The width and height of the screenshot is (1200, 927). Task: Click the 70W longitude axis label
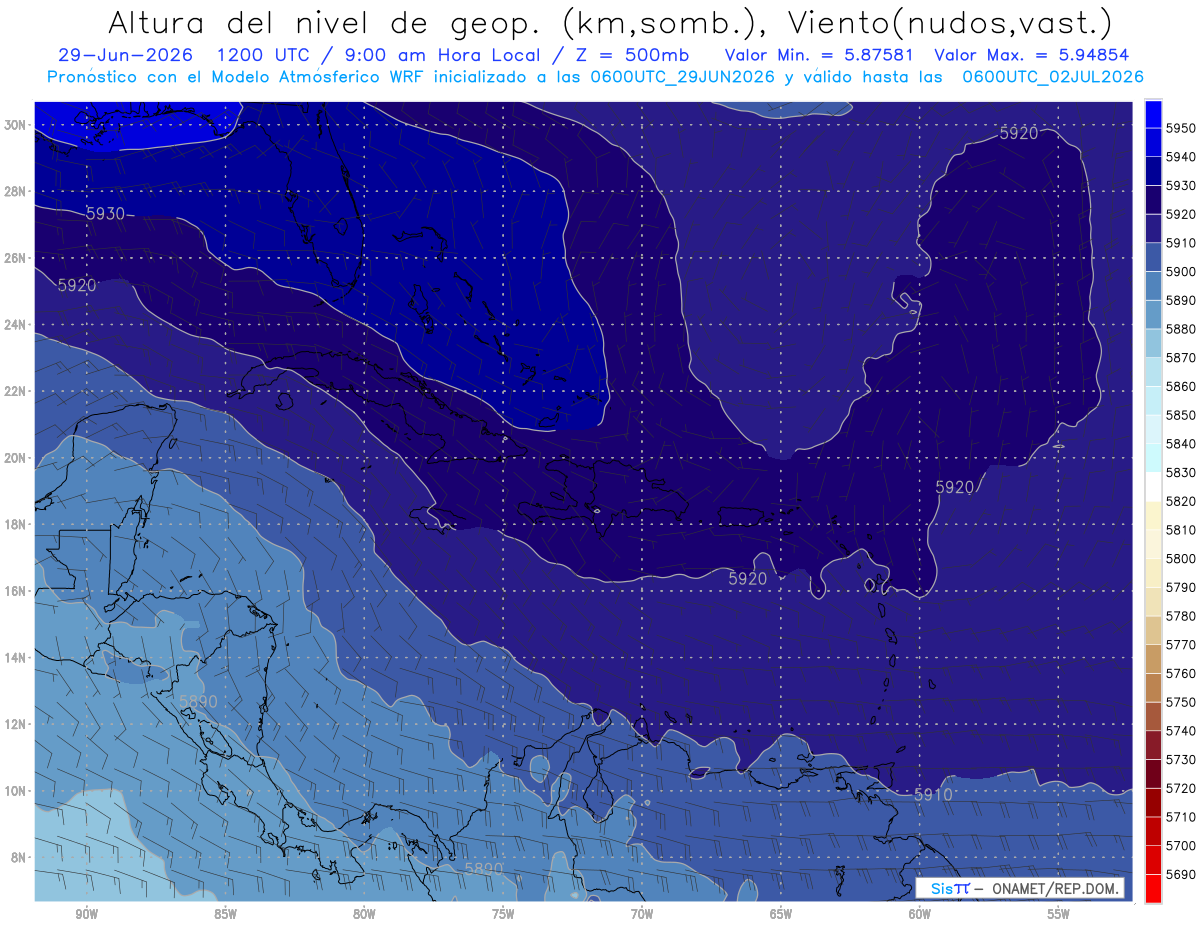click(x=642, y=915)
